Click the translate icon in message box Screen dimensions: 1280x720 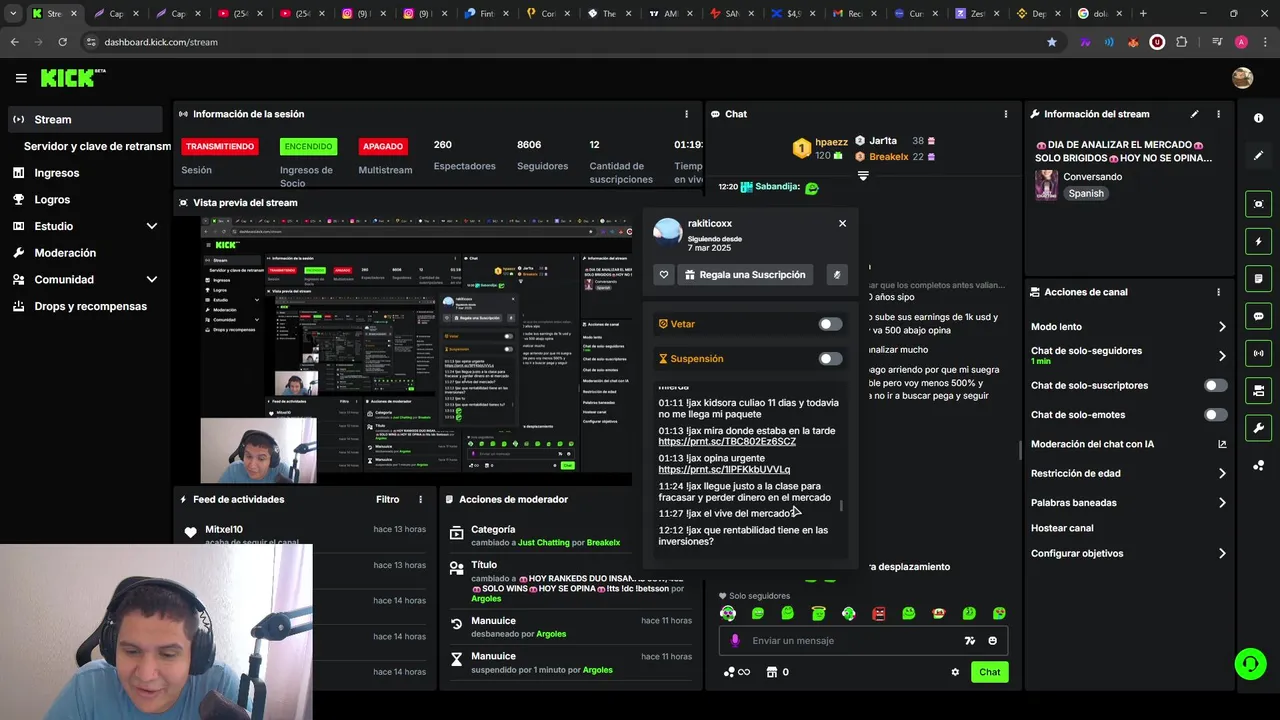pyautogui.click(x=969, y=641)
